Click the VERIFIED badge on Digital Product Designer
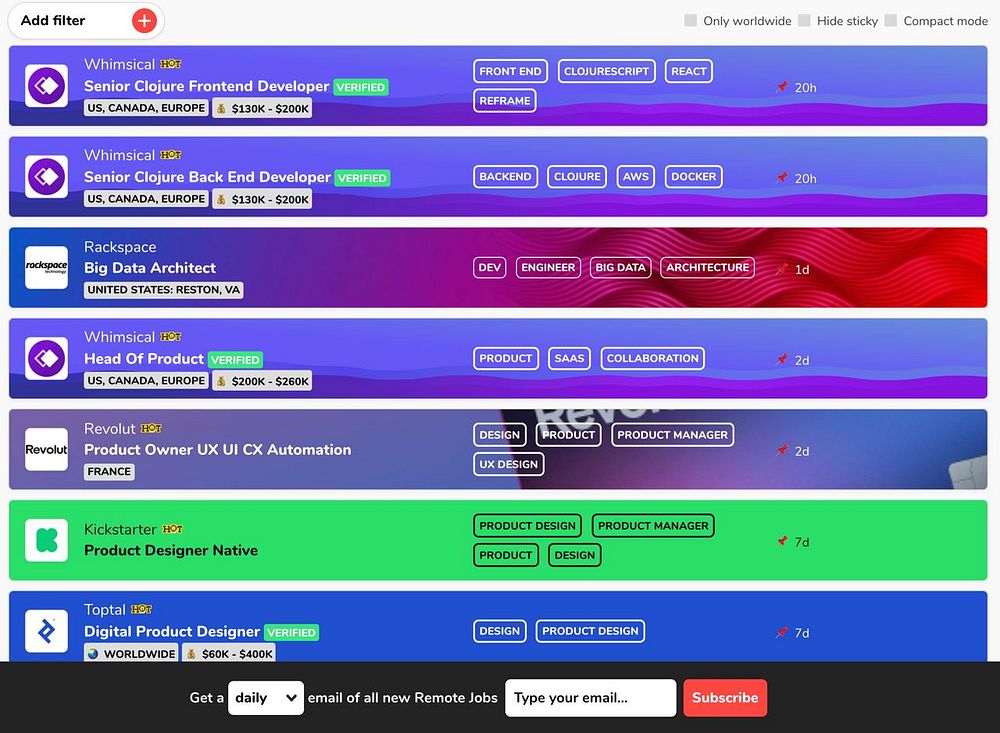Image resolution: width=1000 pixels, height=733 pixels. (291, 632)
